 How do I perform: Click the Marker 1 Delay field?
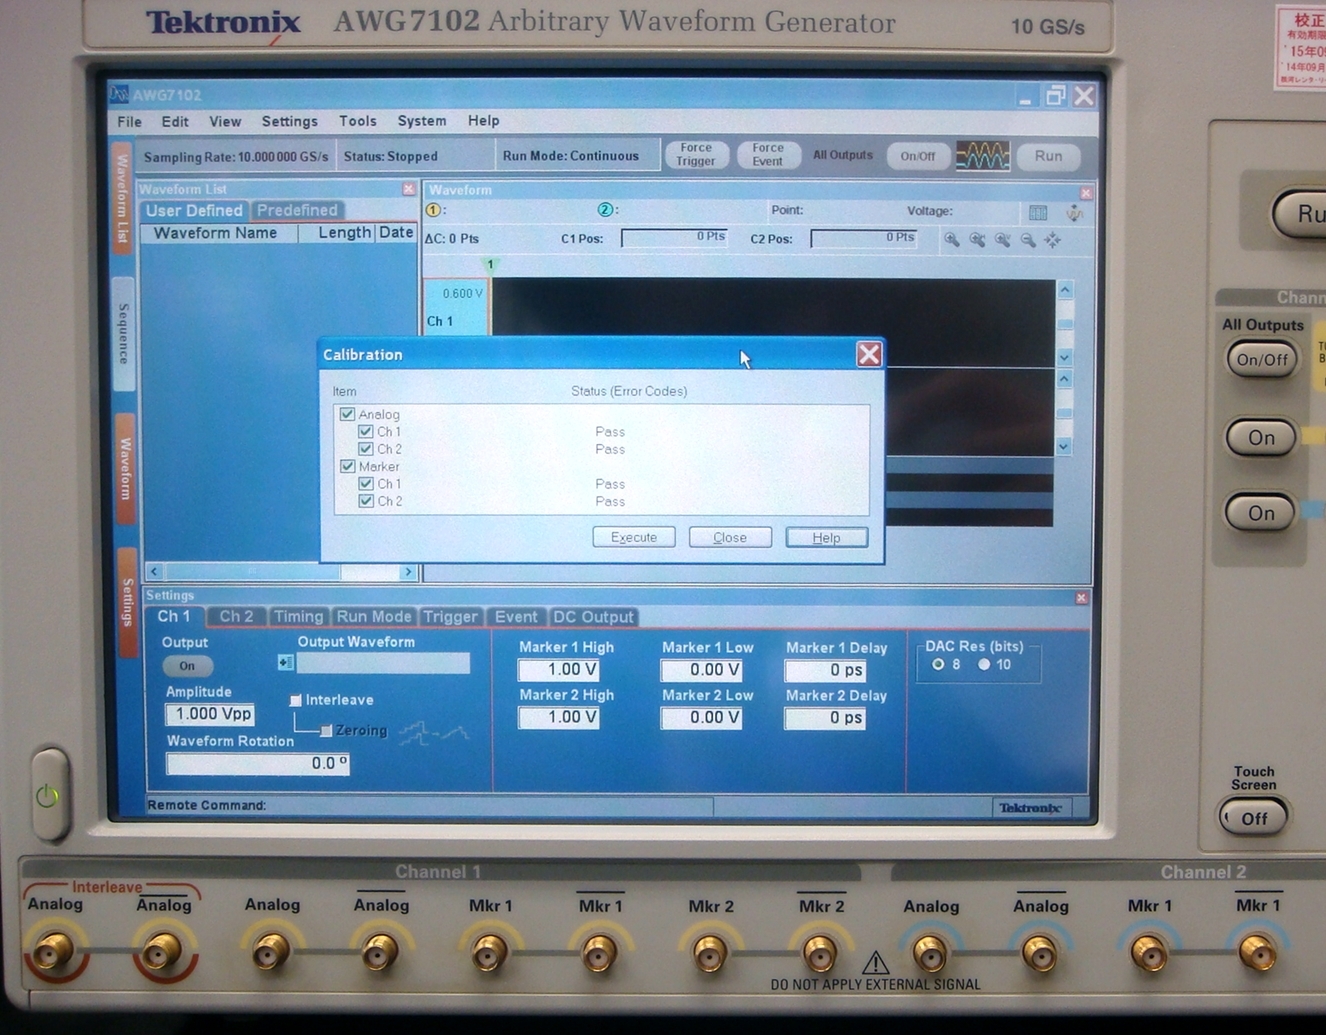825,670
